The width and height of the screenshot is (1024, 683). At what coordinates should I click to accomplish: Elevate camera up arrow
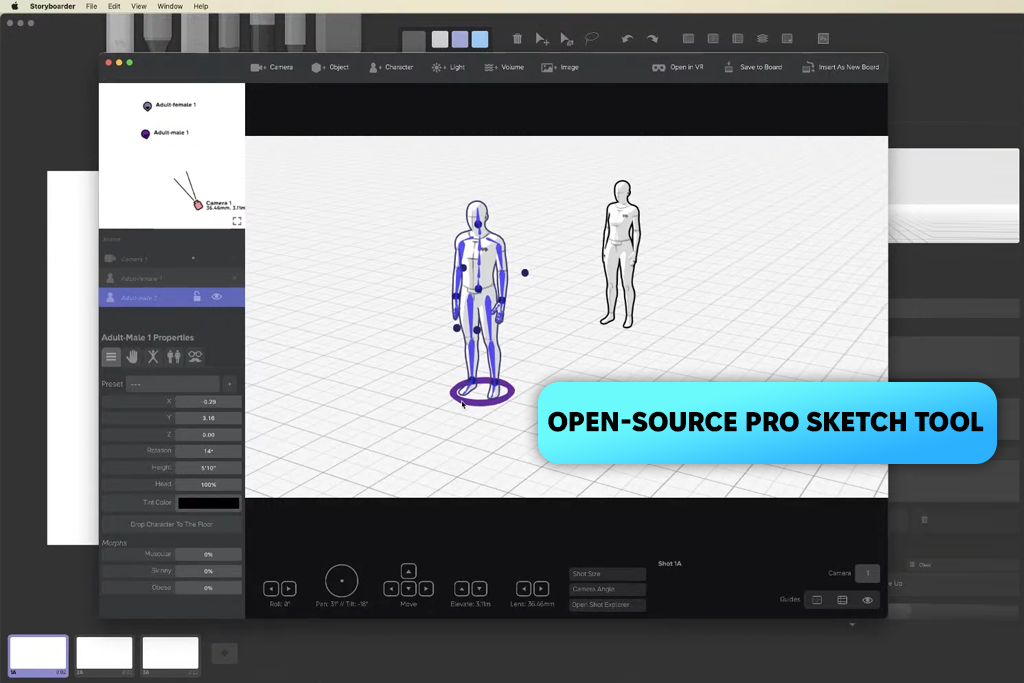(461, 588)
